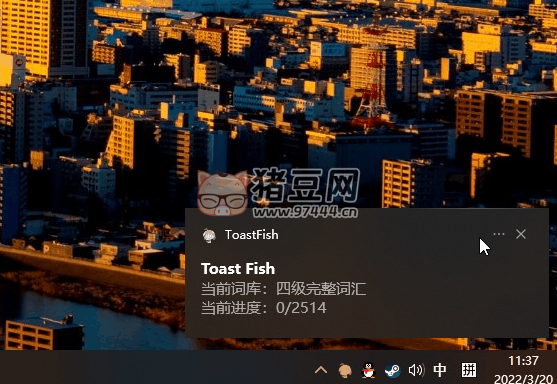Open the clock showing 11:37
The height and width of the screenshot is (384, 557).
[524, 361]
